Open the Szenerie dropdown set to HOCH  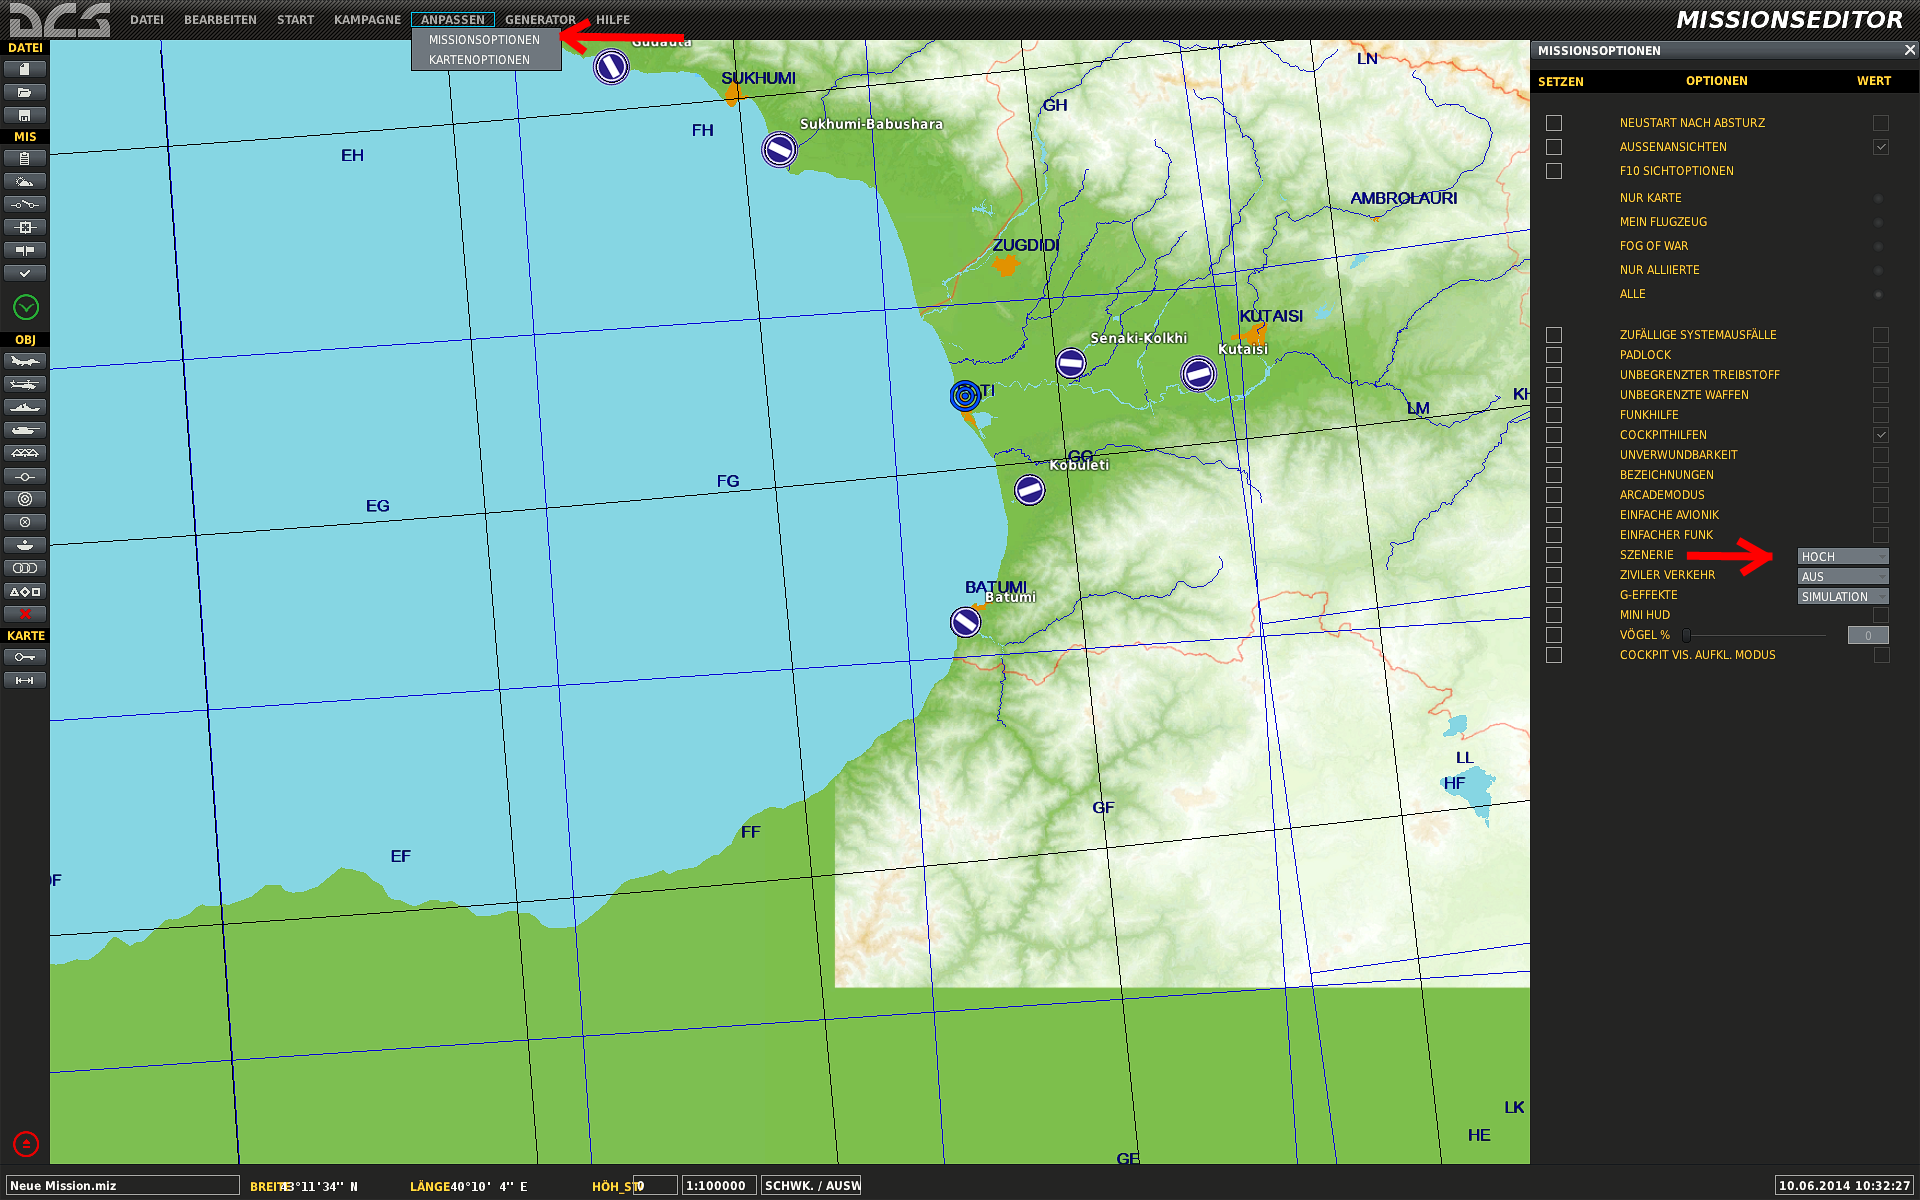[1843, 556]
